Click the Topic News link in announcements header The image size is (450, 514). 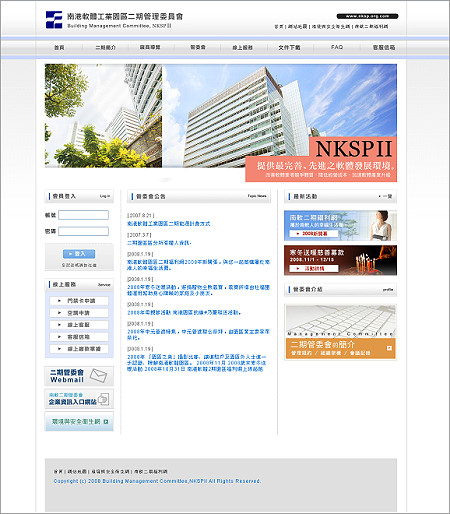(x=257, y=196)
